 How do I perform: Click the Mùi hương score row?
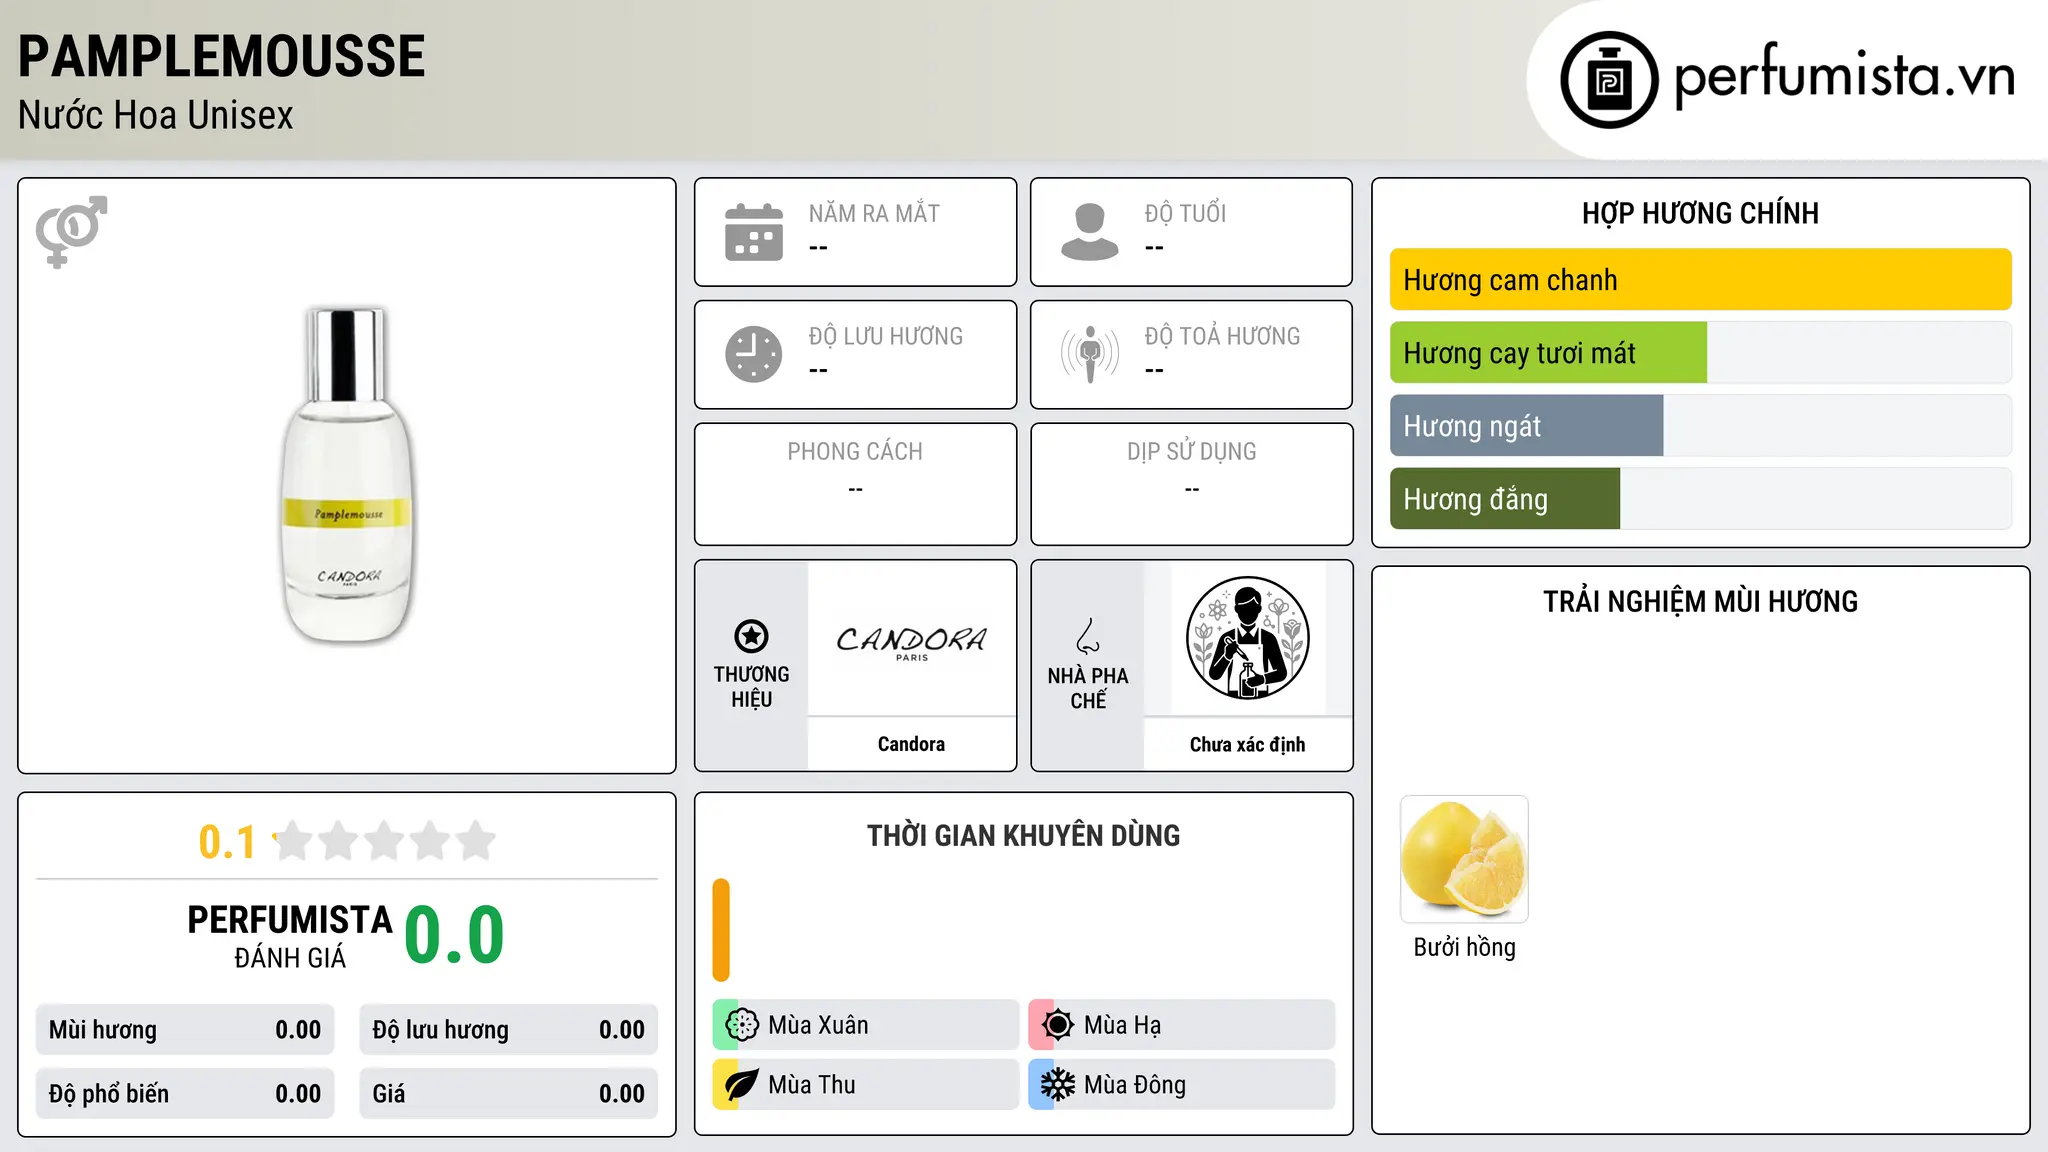185,1030
